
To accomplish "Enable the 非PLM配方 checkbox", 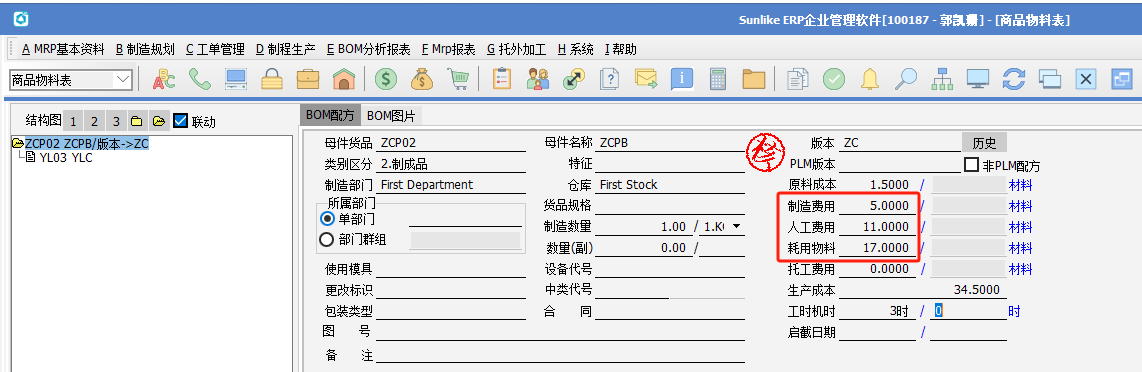I will coord(971,165).
